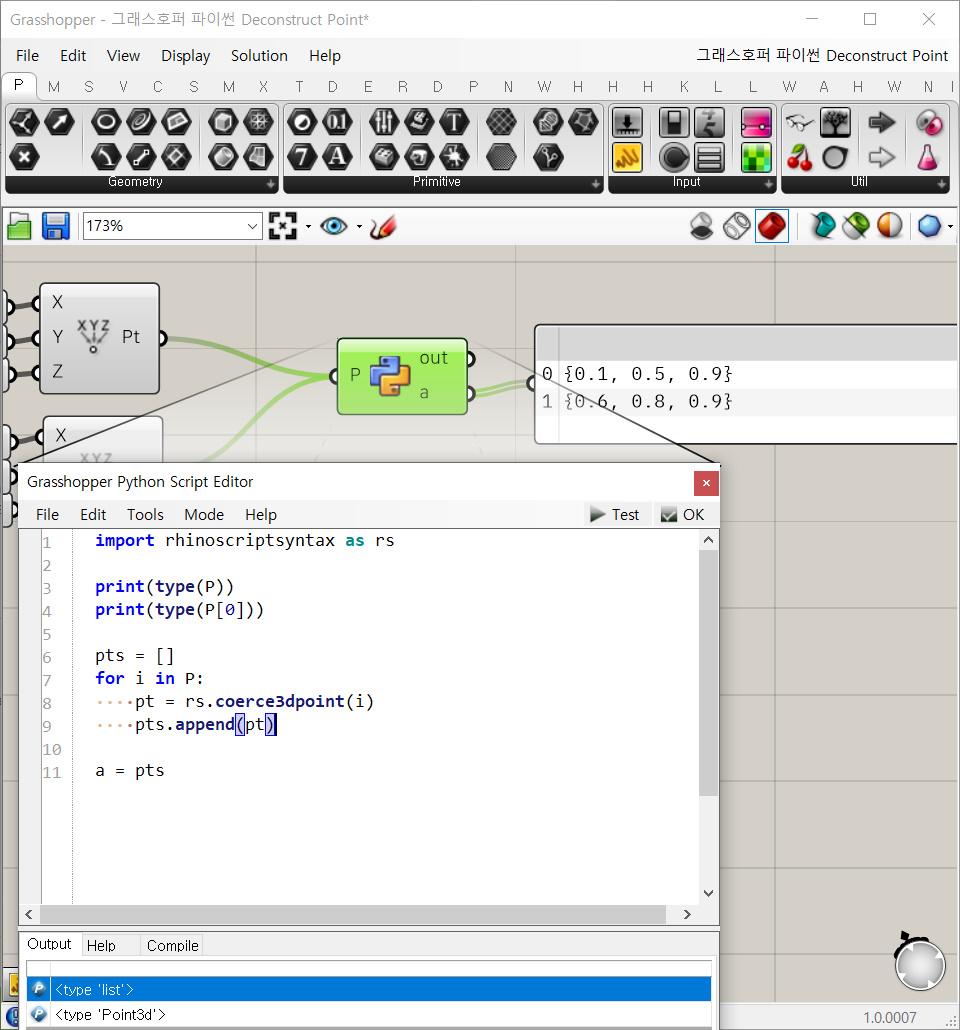Select the Number 0.1 parameter icon
This screenshot has width=960, height=1030.
pyautogui.click(x=336, y=122)
